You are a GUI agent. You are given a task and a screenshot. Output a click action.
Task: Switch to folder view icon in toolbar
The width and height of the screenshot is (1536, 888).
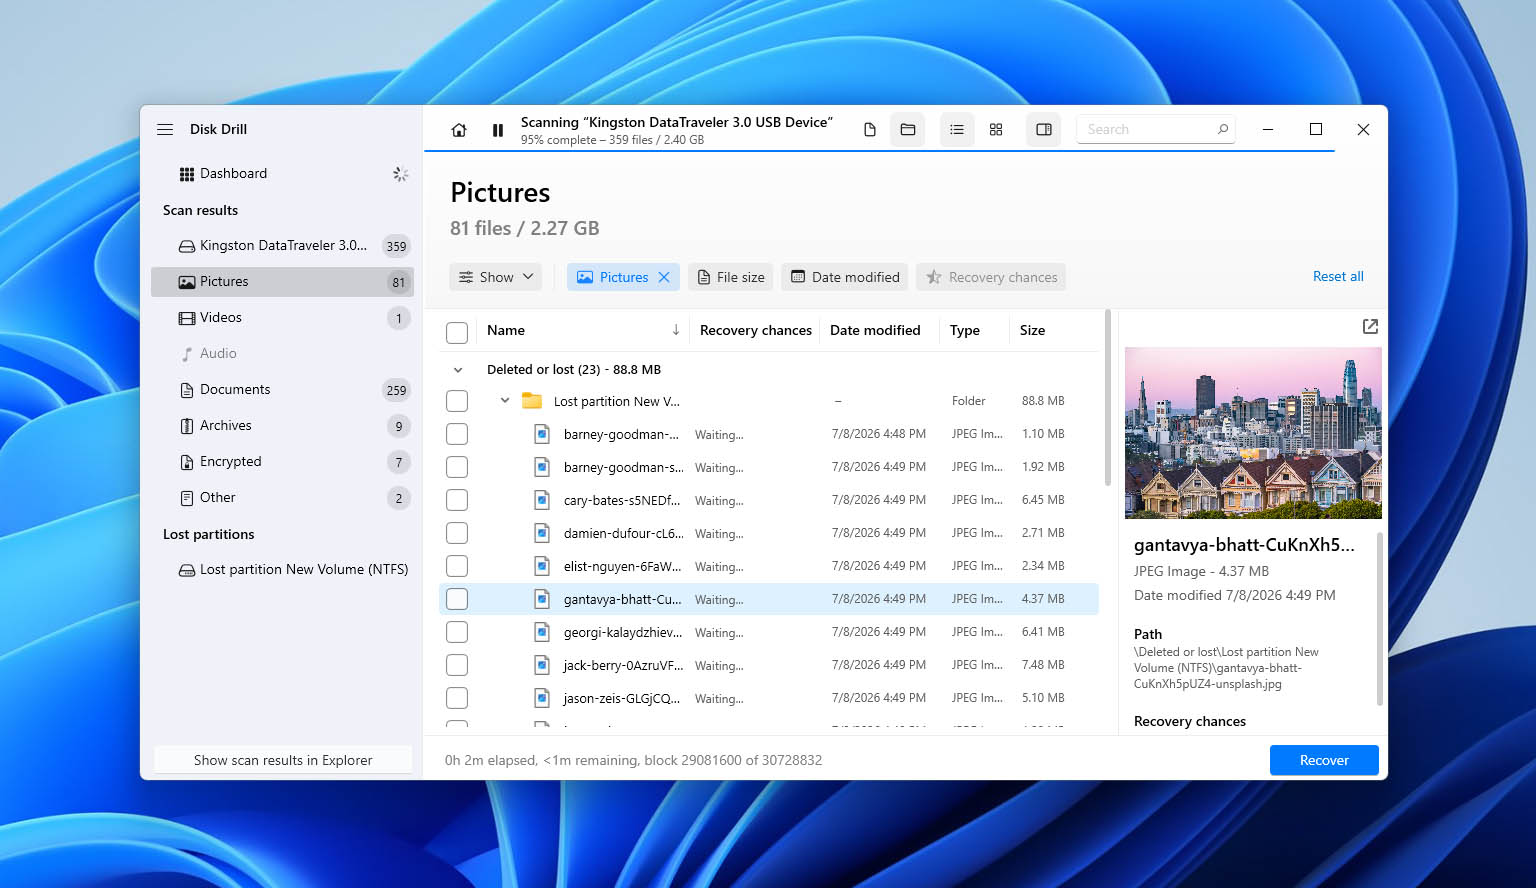(908, 129)
